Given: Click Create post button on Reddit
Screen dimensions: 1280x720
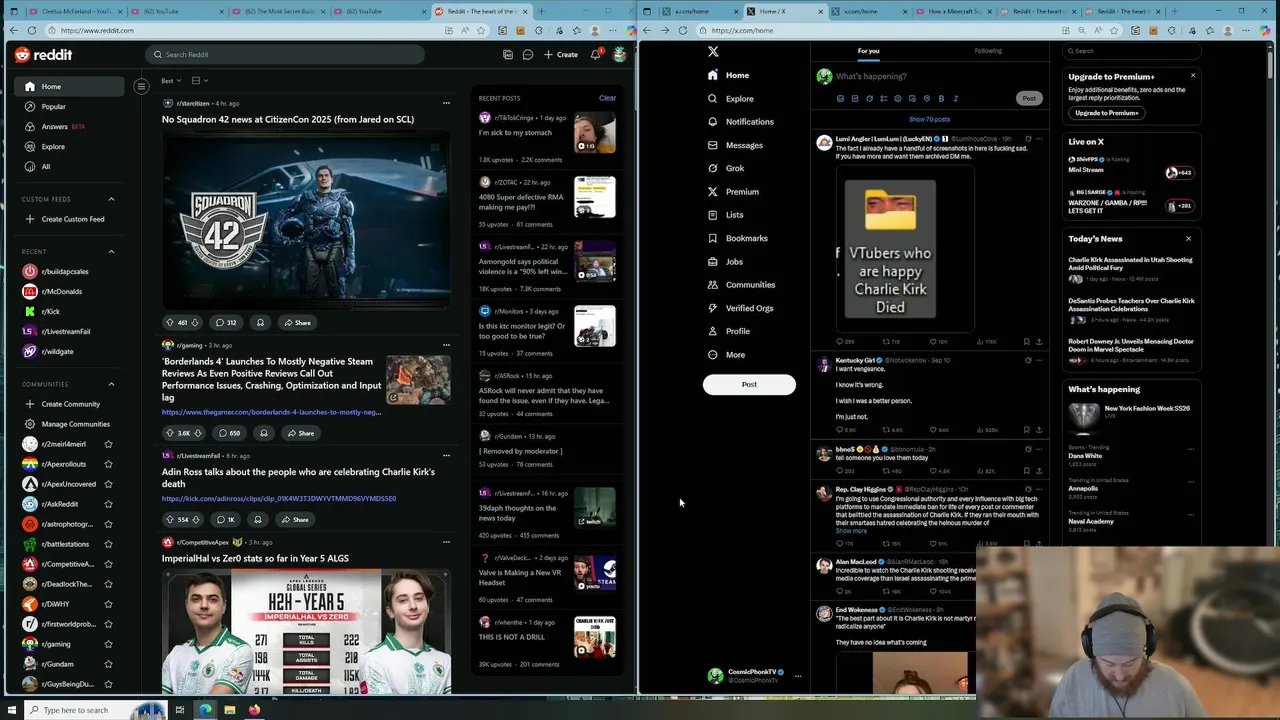Looking at the screenshot, I should tap(561, 55).
